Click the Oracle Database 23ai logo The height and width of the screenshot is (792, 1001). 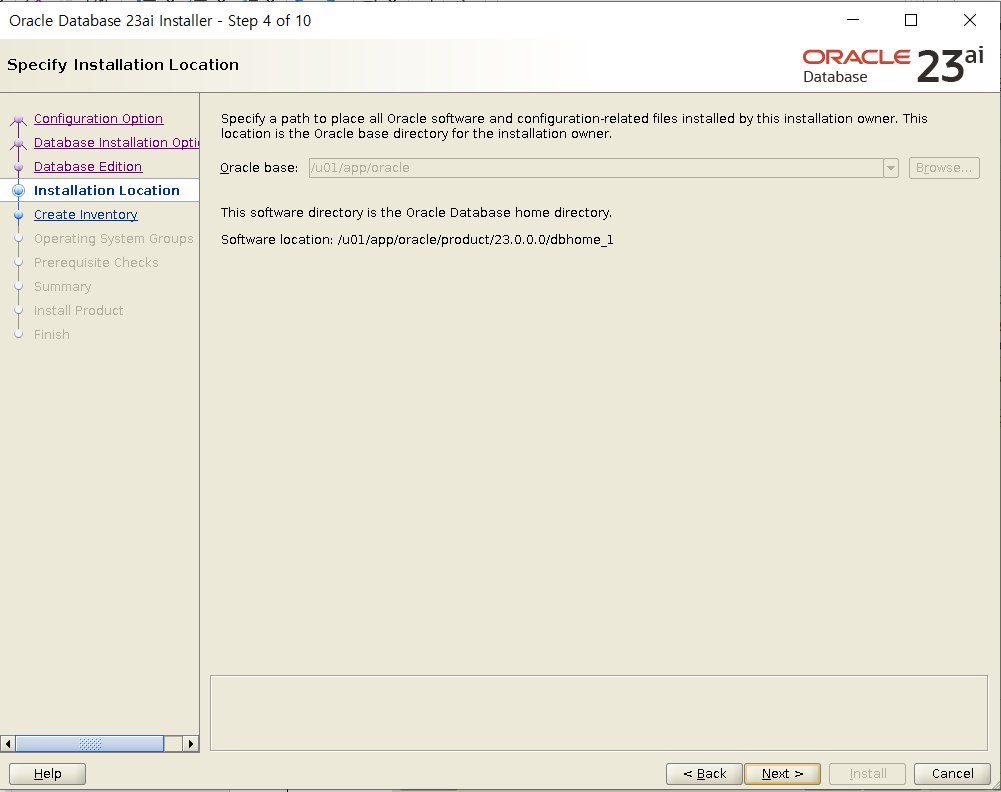pyautogui.click(x=892, y=65)
